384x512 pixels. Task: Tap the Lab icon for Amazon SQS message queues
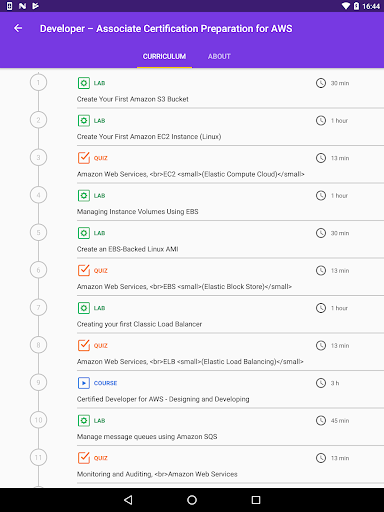coord(84,420)
